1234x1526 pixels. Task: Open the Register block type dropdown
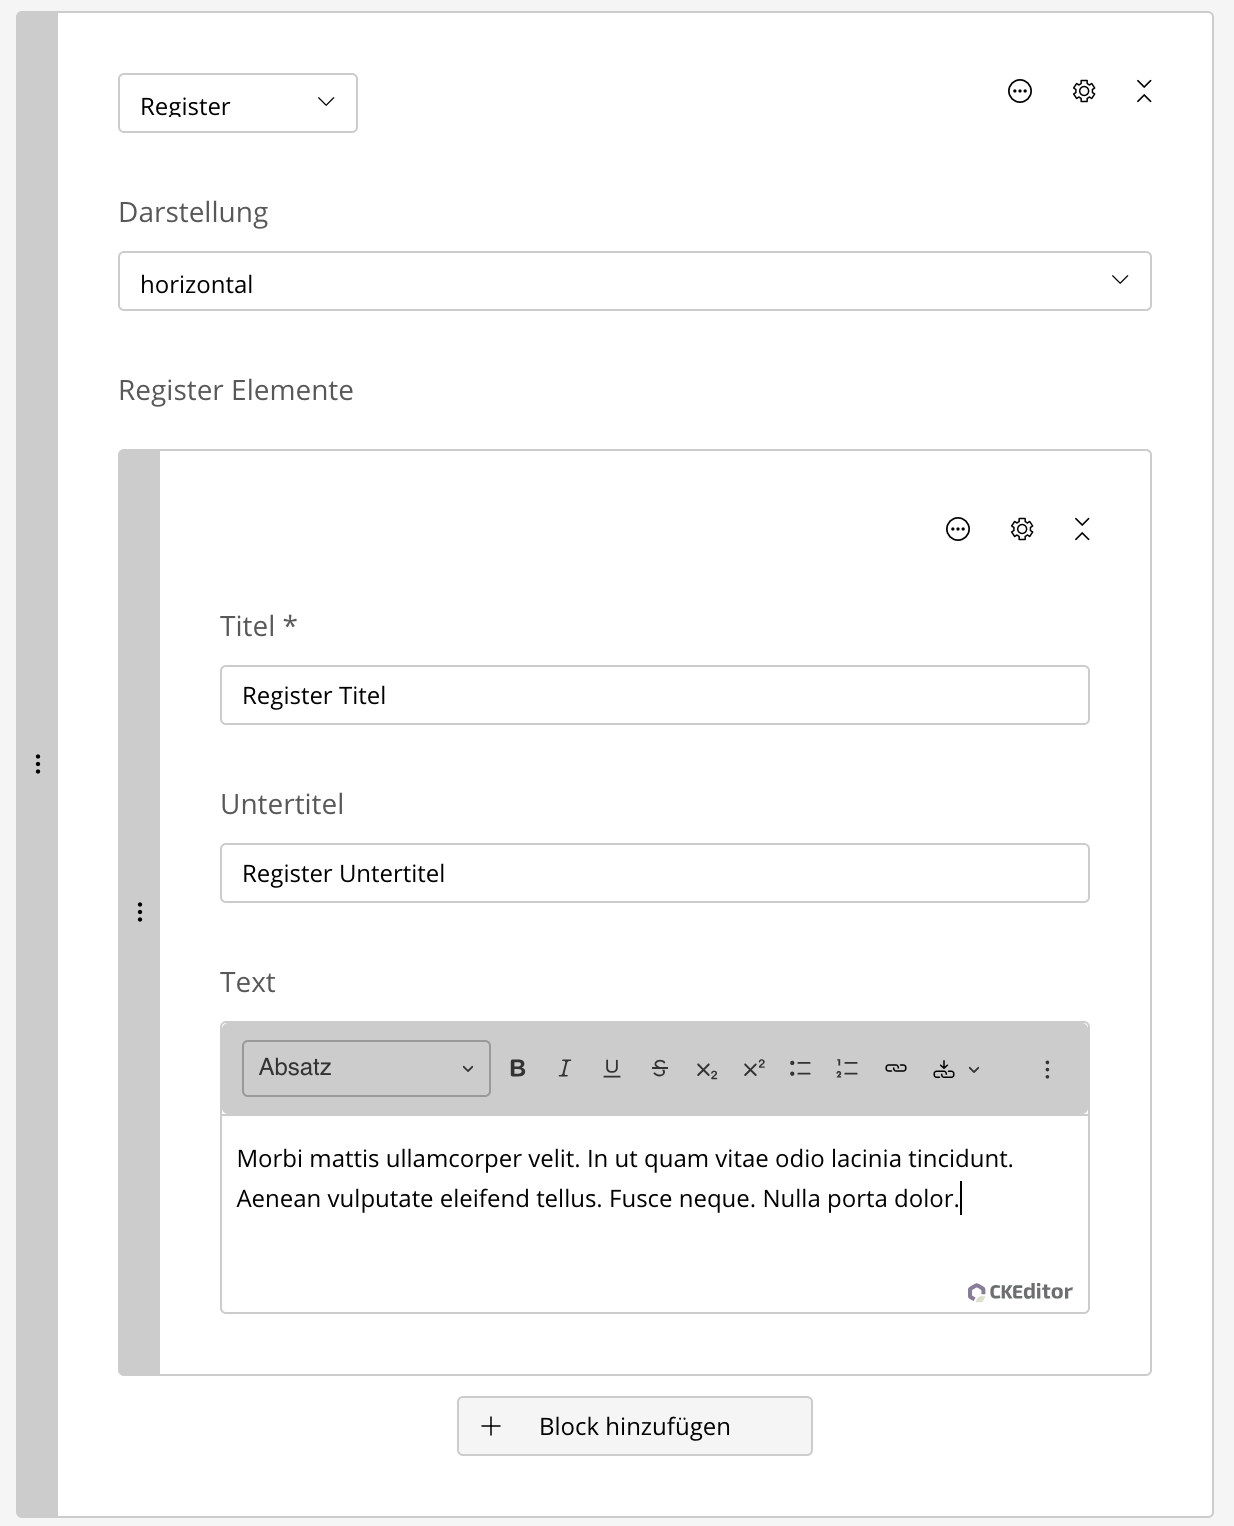pyautogui.click(x=237, y=103)
